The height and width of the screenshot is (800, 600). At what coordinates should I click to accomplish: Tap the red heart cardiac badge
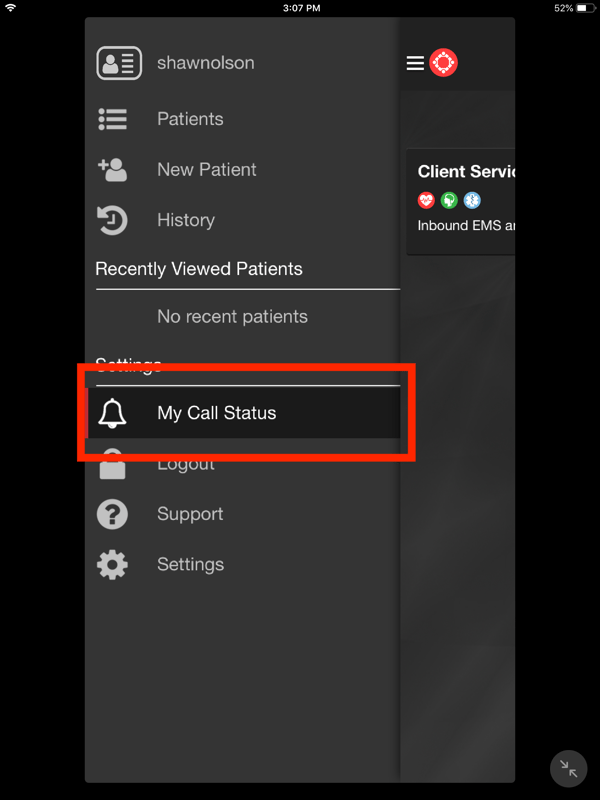pos(426,200)
